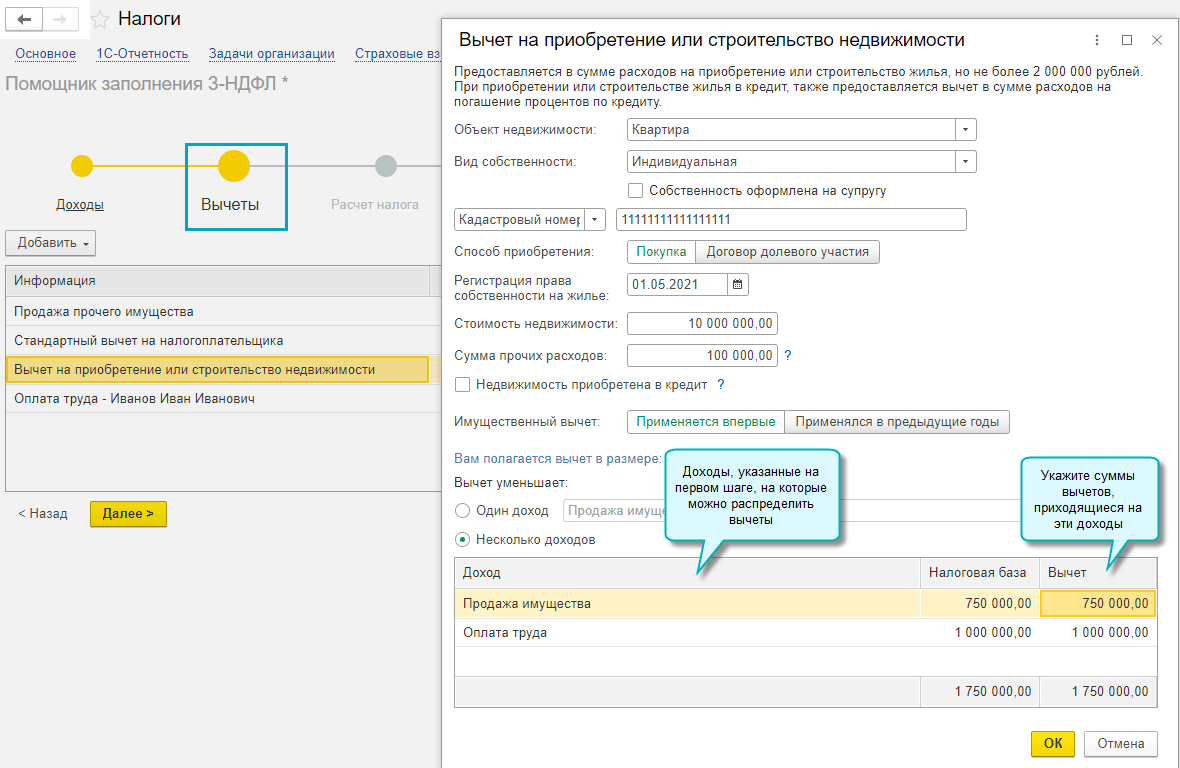Click the back navigation arrow
The height and width of the screenshot is (768, 1180).
point(25,20)
